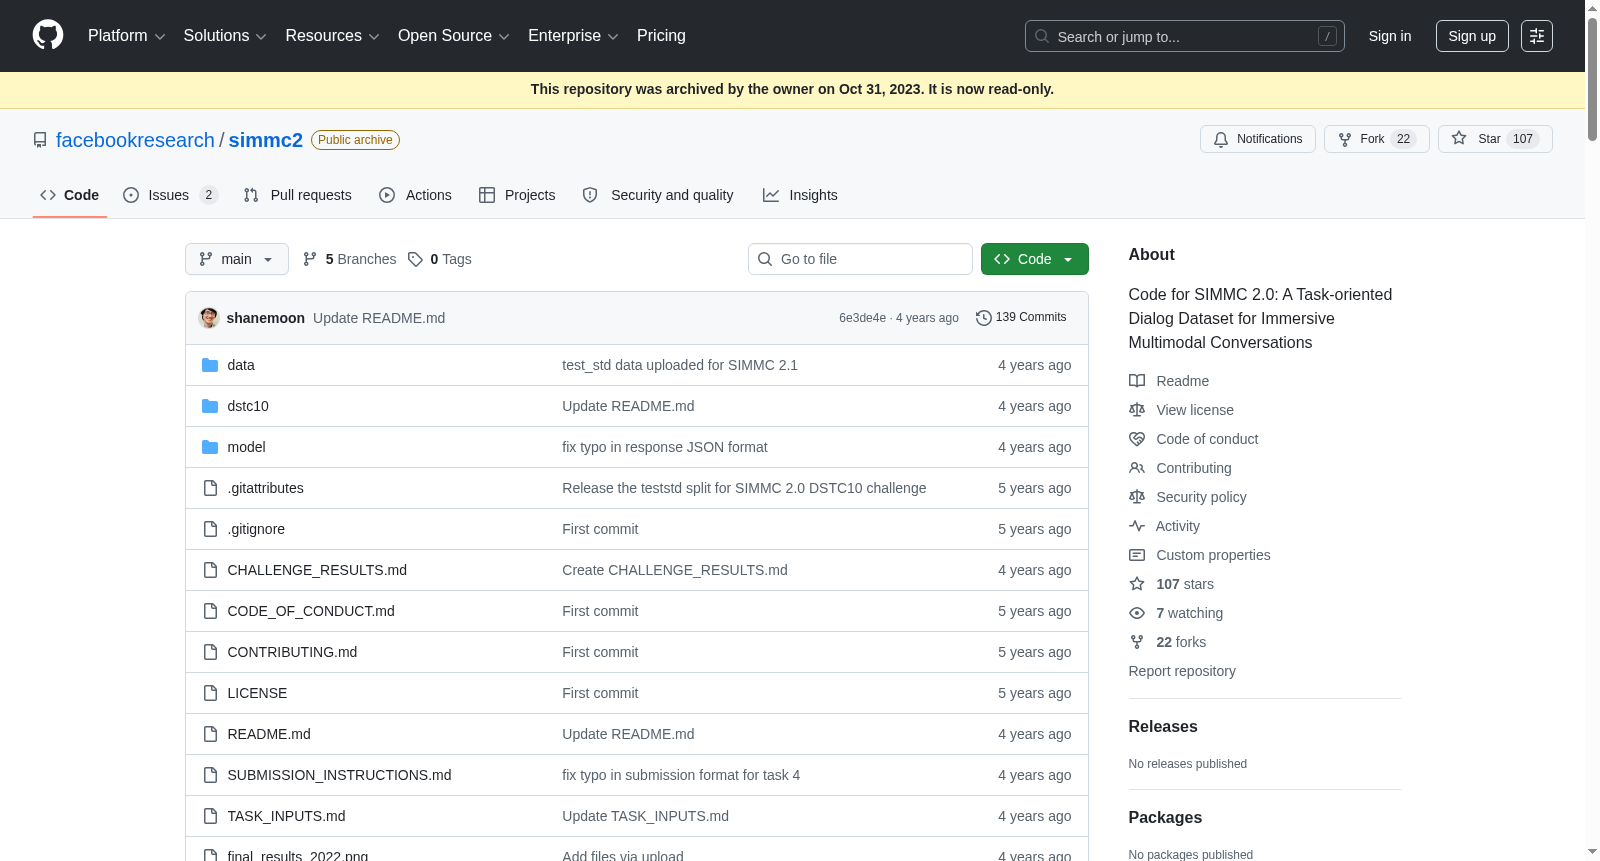
Task: Focus the Search or jump to field
Action: [x=1185, y=36]
